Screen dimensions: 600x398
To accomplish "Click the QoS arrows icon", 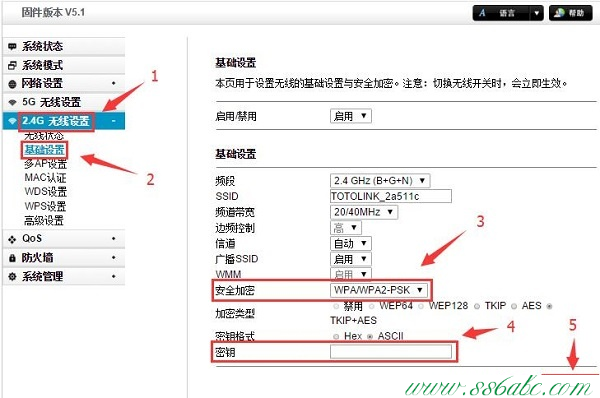I will pyautogui.click(x=12, y=239).
